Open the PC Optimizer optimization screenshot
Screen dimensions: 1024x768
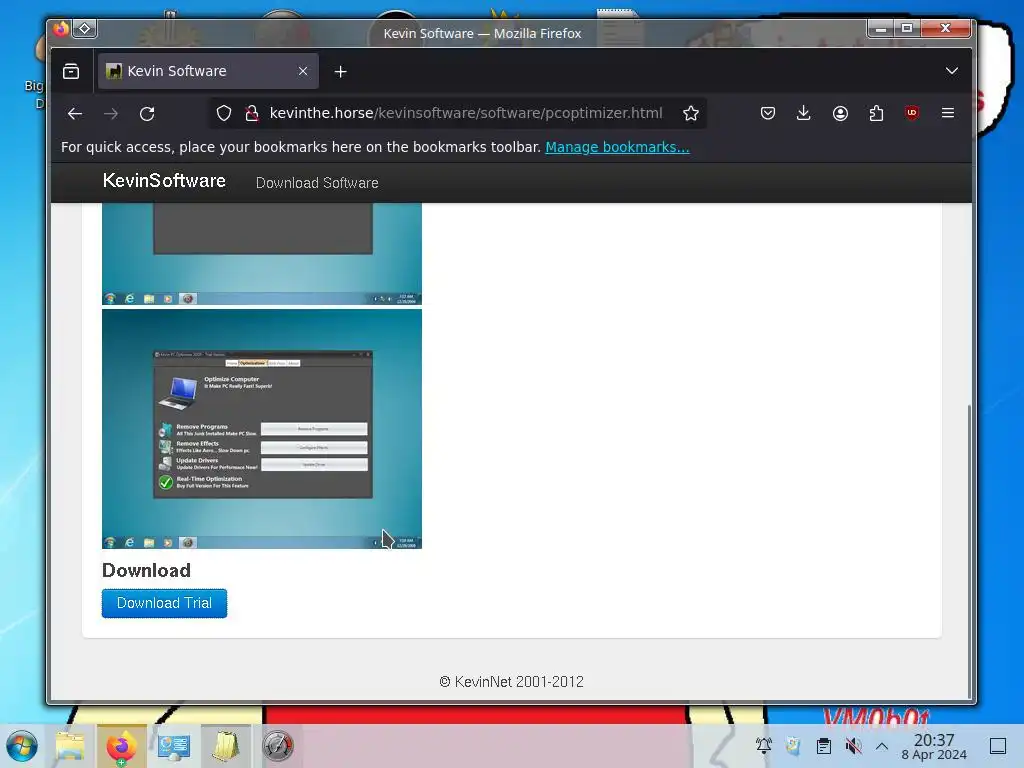[x=262, y=429]
